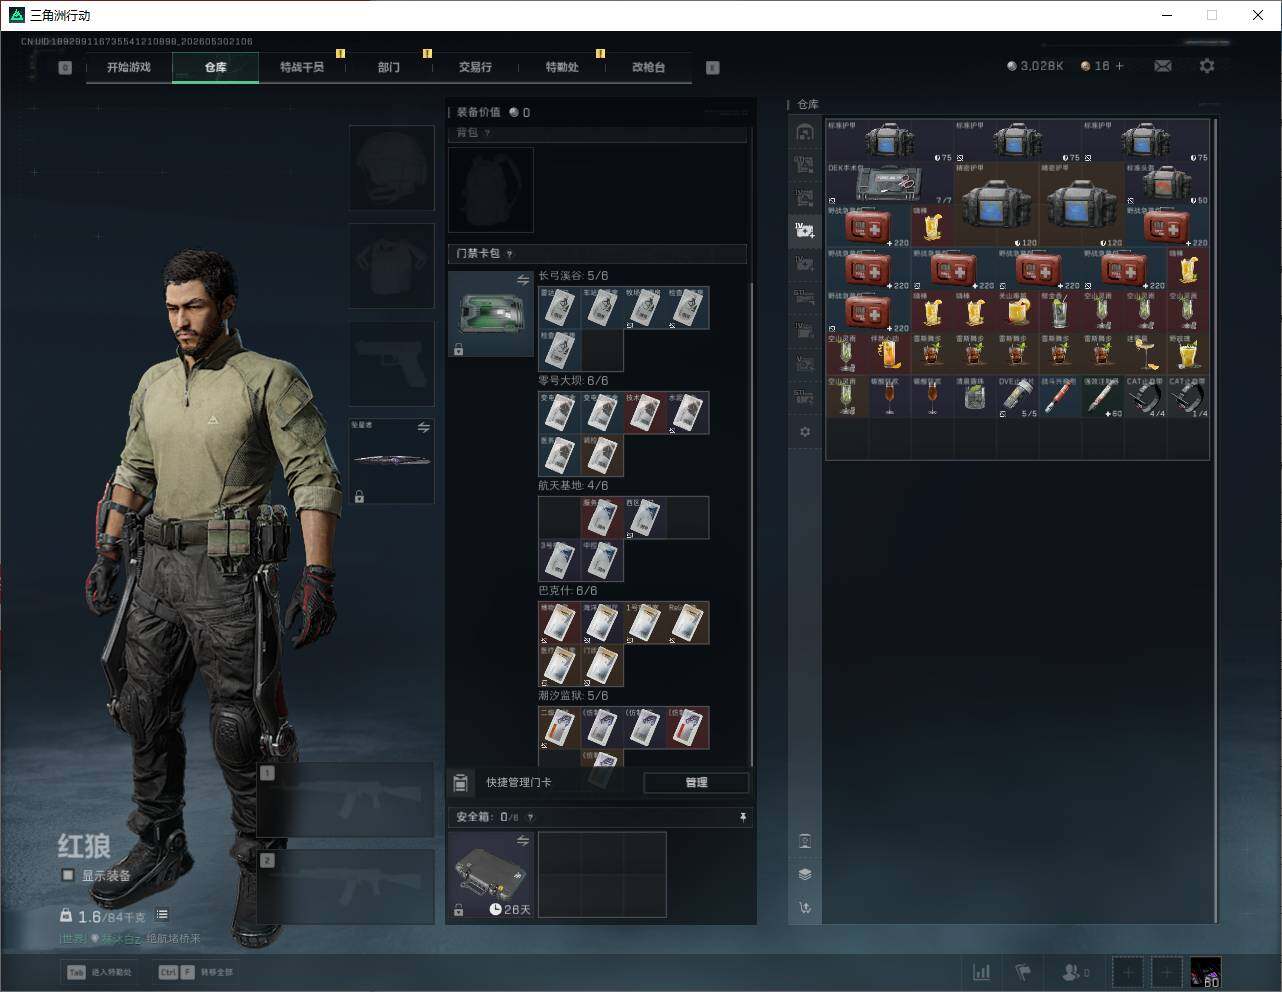This screenshot has height=992, width=1282.
Task: Open the player avatar at bottom right
Action: coord(1205,972)
